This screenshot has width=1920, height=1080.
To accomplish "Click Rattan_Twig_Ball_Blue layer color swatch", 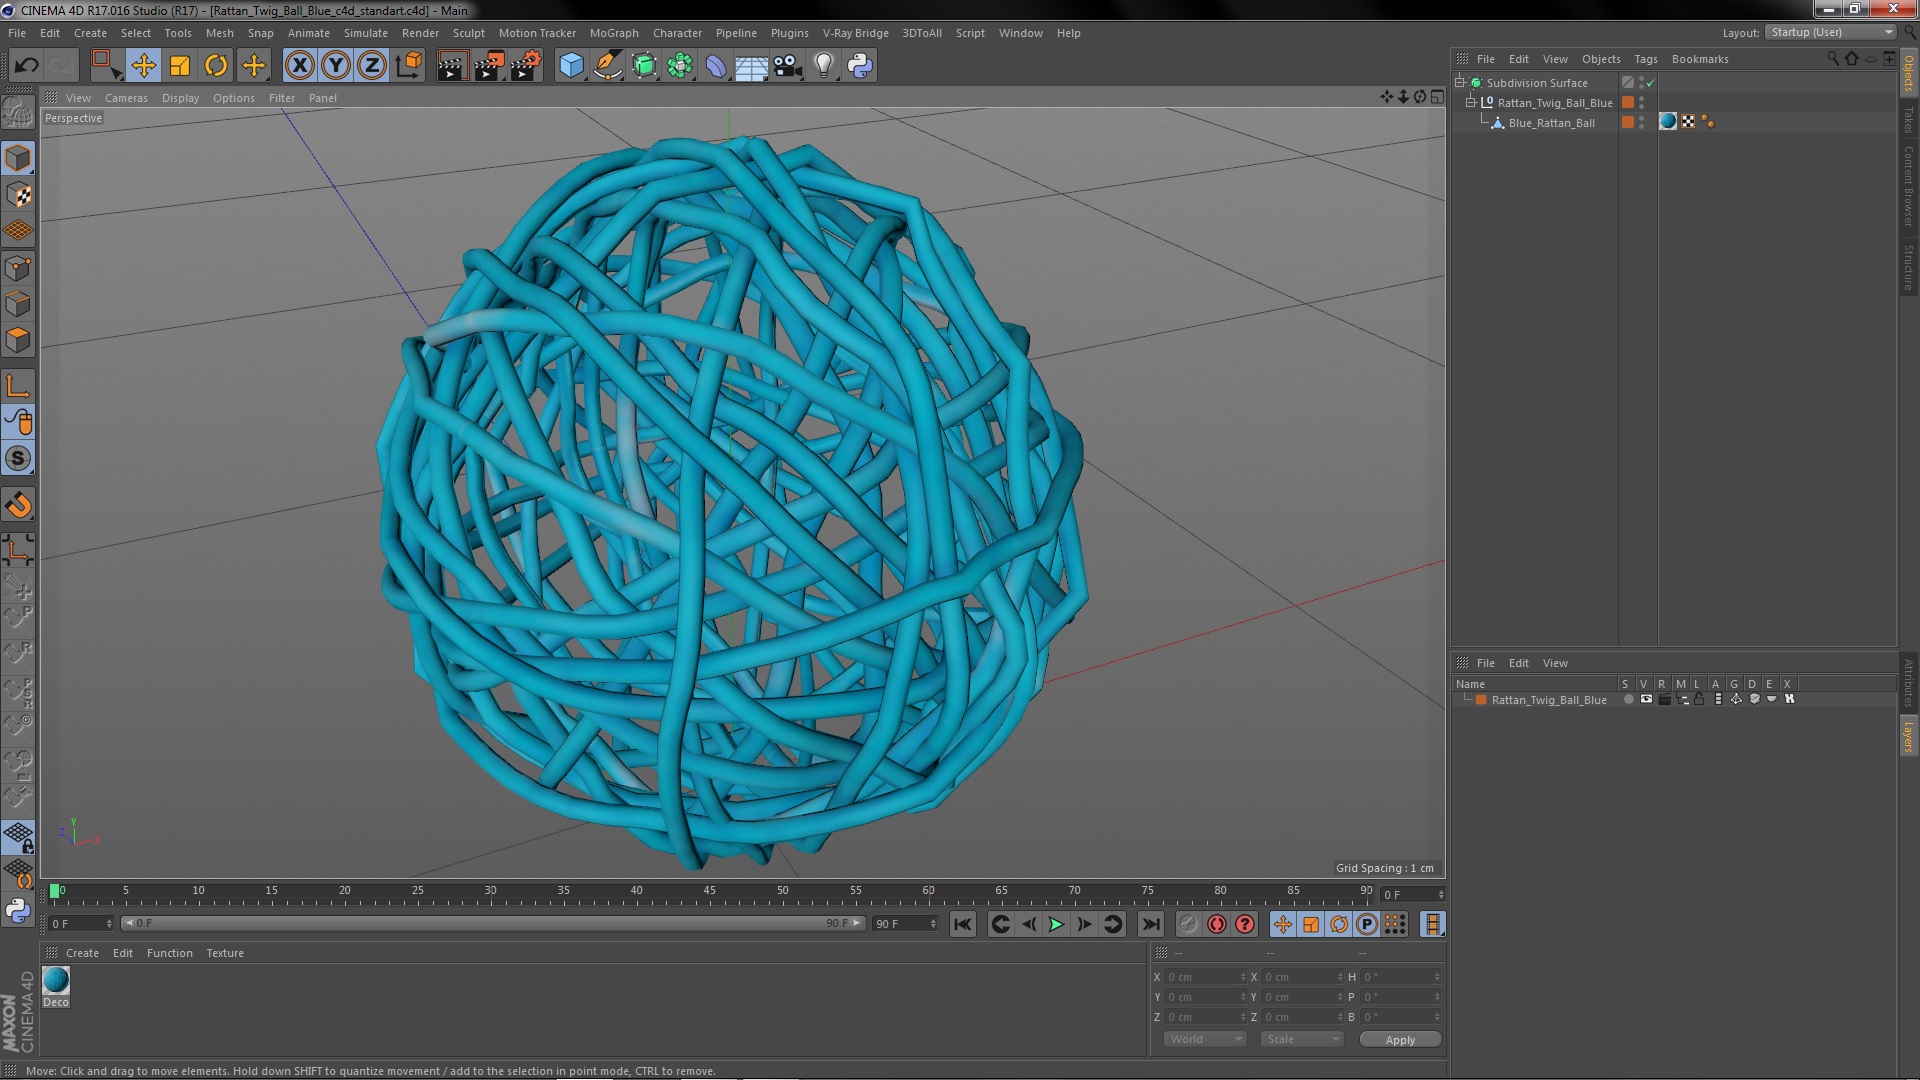I will pos(1481,700).
